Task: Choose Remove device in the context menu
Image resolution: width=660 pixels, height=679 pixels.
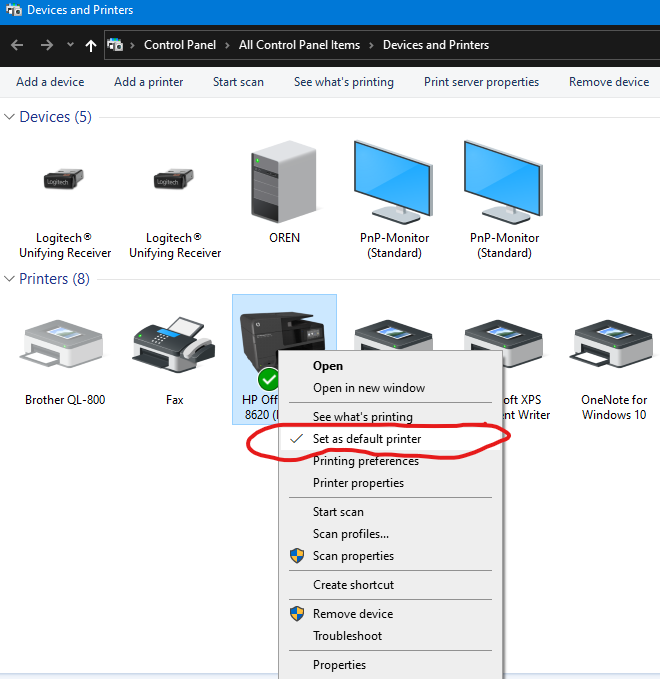Action: [353, 614]
